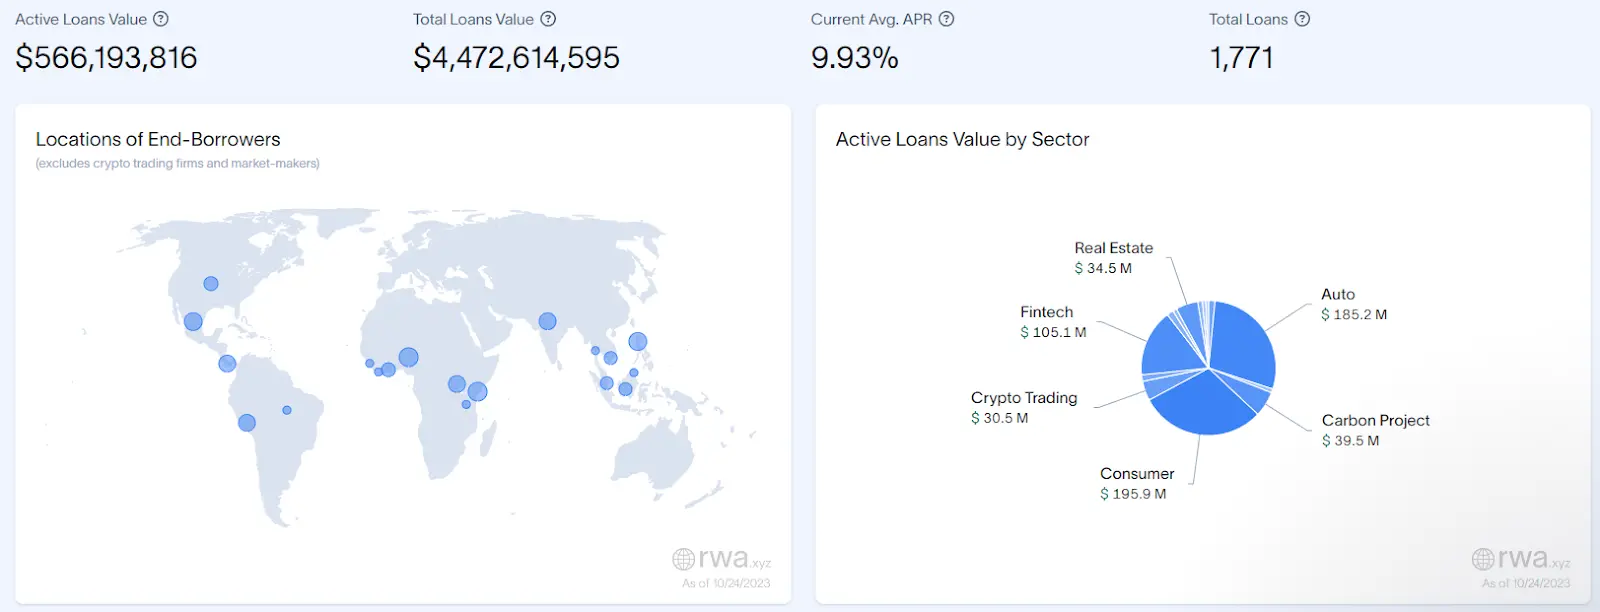
Task: Click the Locations of End-Borrowers heading
Action: [158, 140]
